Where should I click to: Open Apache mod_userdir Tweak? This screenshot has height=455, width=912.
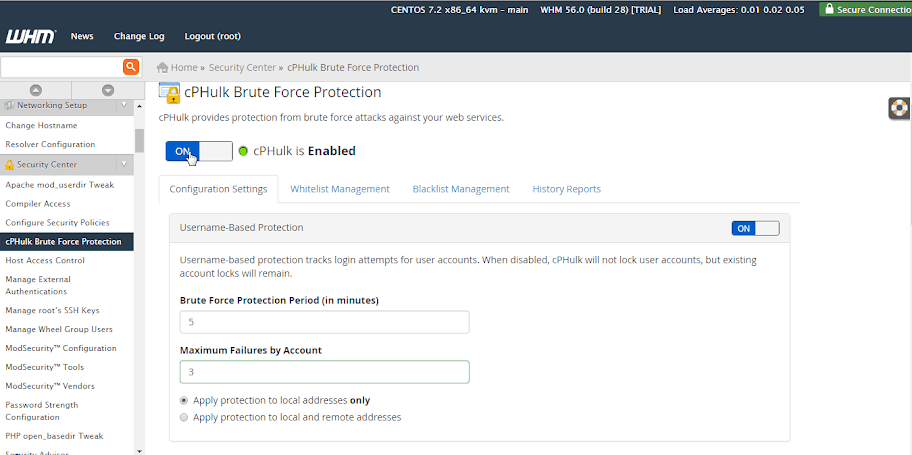59,185
